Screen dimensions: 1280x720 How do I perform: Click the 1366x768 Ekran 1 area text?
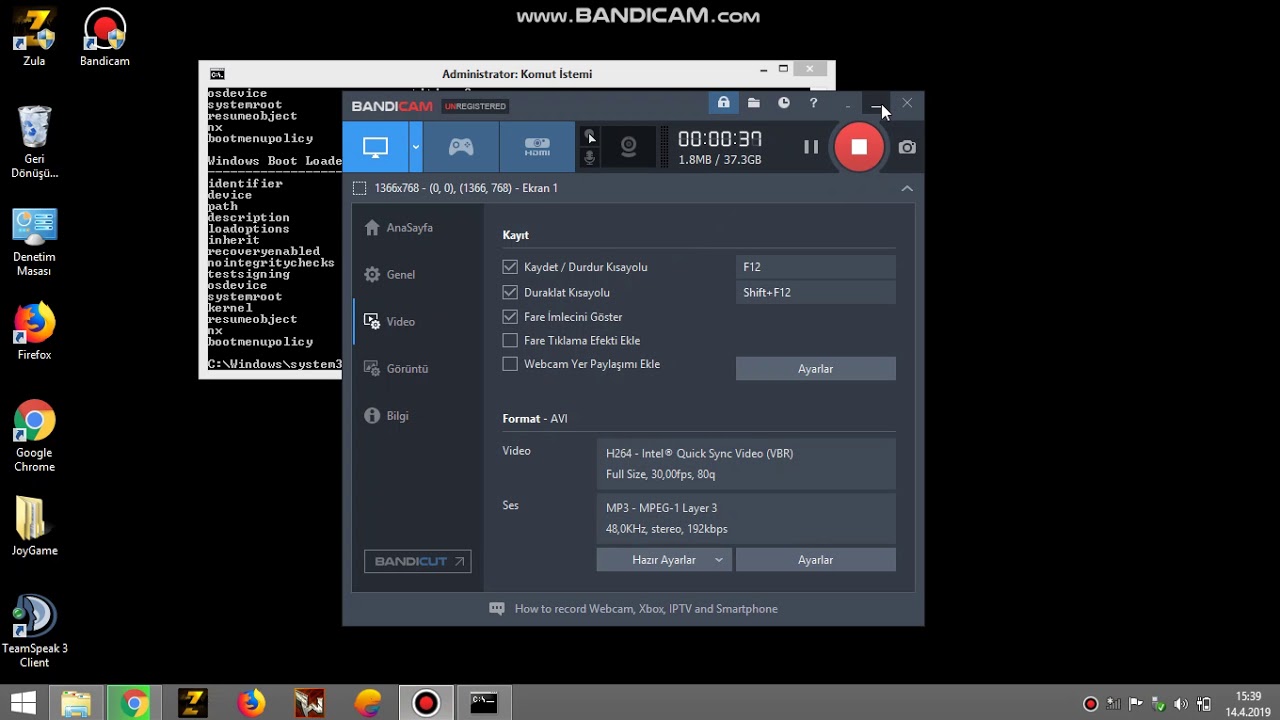pos(466,188)
